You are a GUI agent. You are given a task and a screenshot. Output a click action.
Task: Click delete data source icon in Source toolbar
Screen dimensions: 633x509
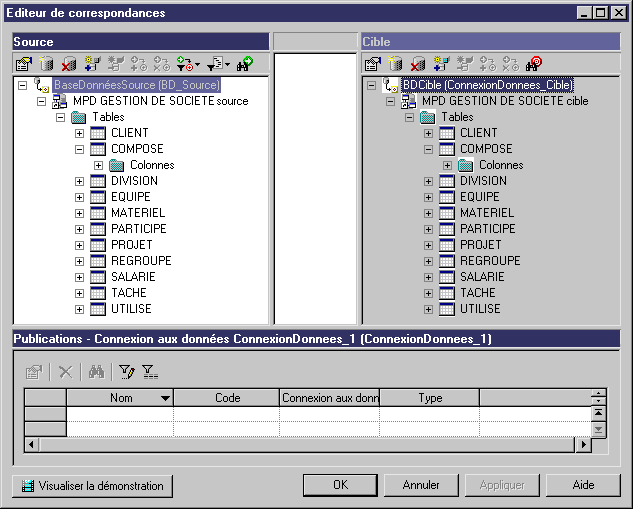pyautogui.click(x=69, y=64)
